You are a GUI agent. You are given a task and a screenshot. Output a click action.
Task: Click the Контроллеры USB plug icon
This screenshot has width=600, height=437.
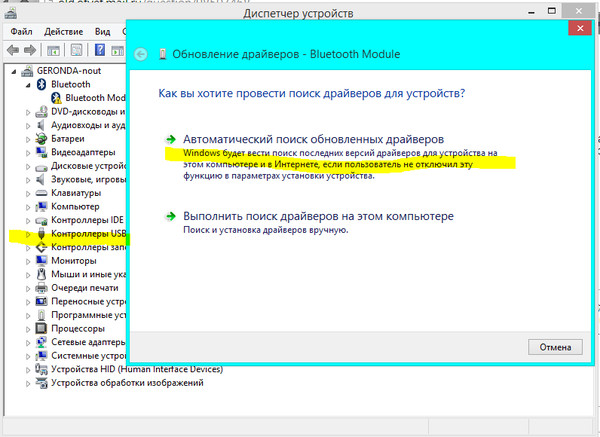tap(41, 234)
